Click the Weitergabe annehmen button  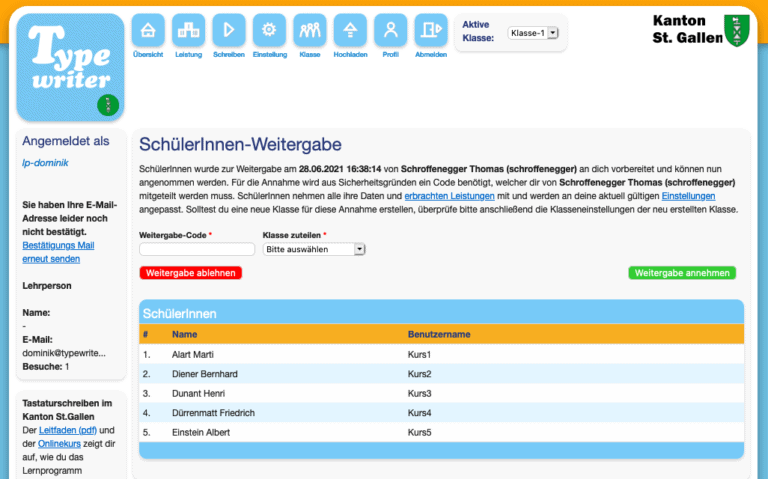click(682, 273)
